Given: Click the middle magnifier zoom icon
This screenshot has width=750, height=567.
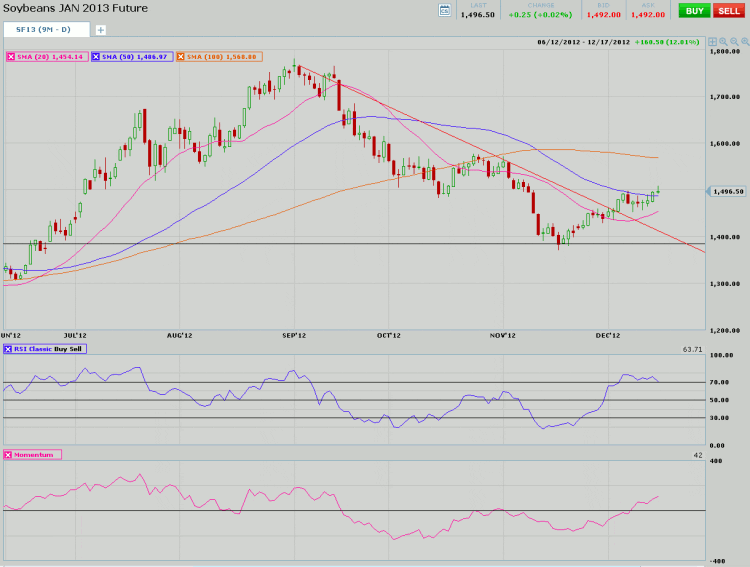Looking at the screenshot, I should pos(732,42).
